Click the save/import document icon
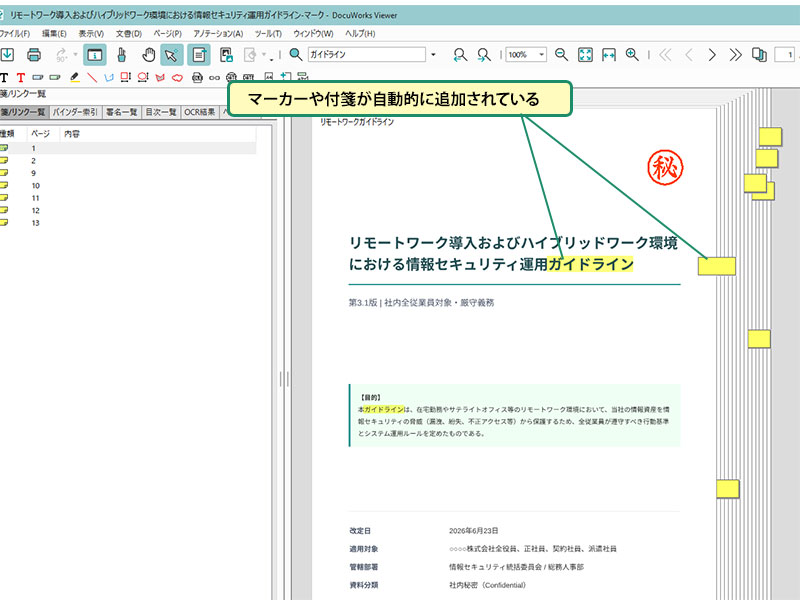Viewport: 800px width, 600px height. click(x=7, y=55)
